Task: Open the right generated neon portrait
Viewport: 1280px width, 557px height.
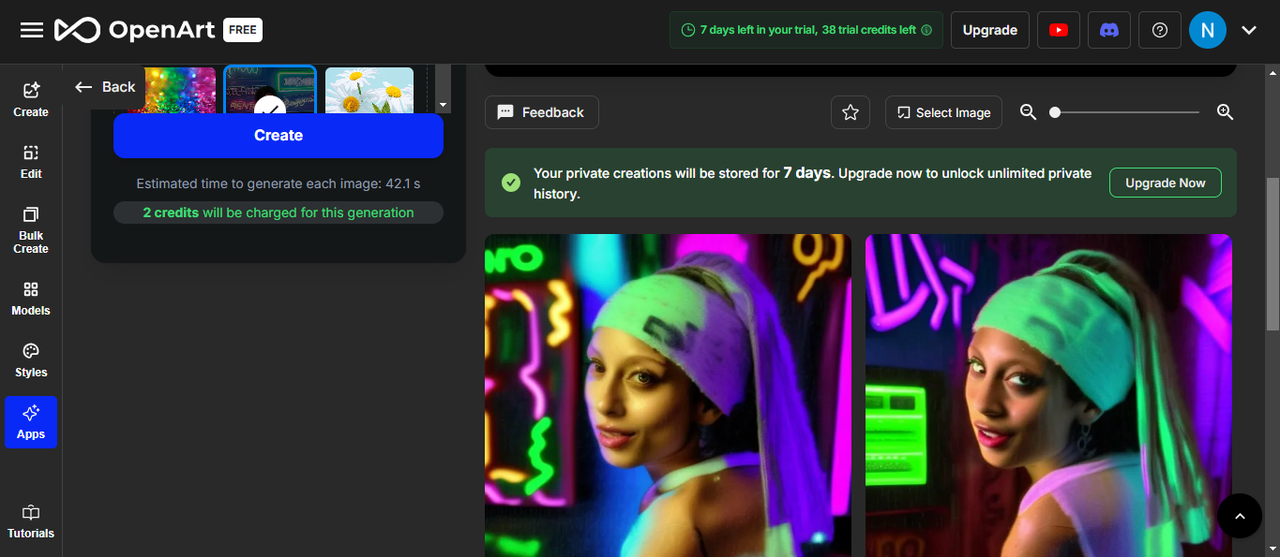Action: point(1048,395)
